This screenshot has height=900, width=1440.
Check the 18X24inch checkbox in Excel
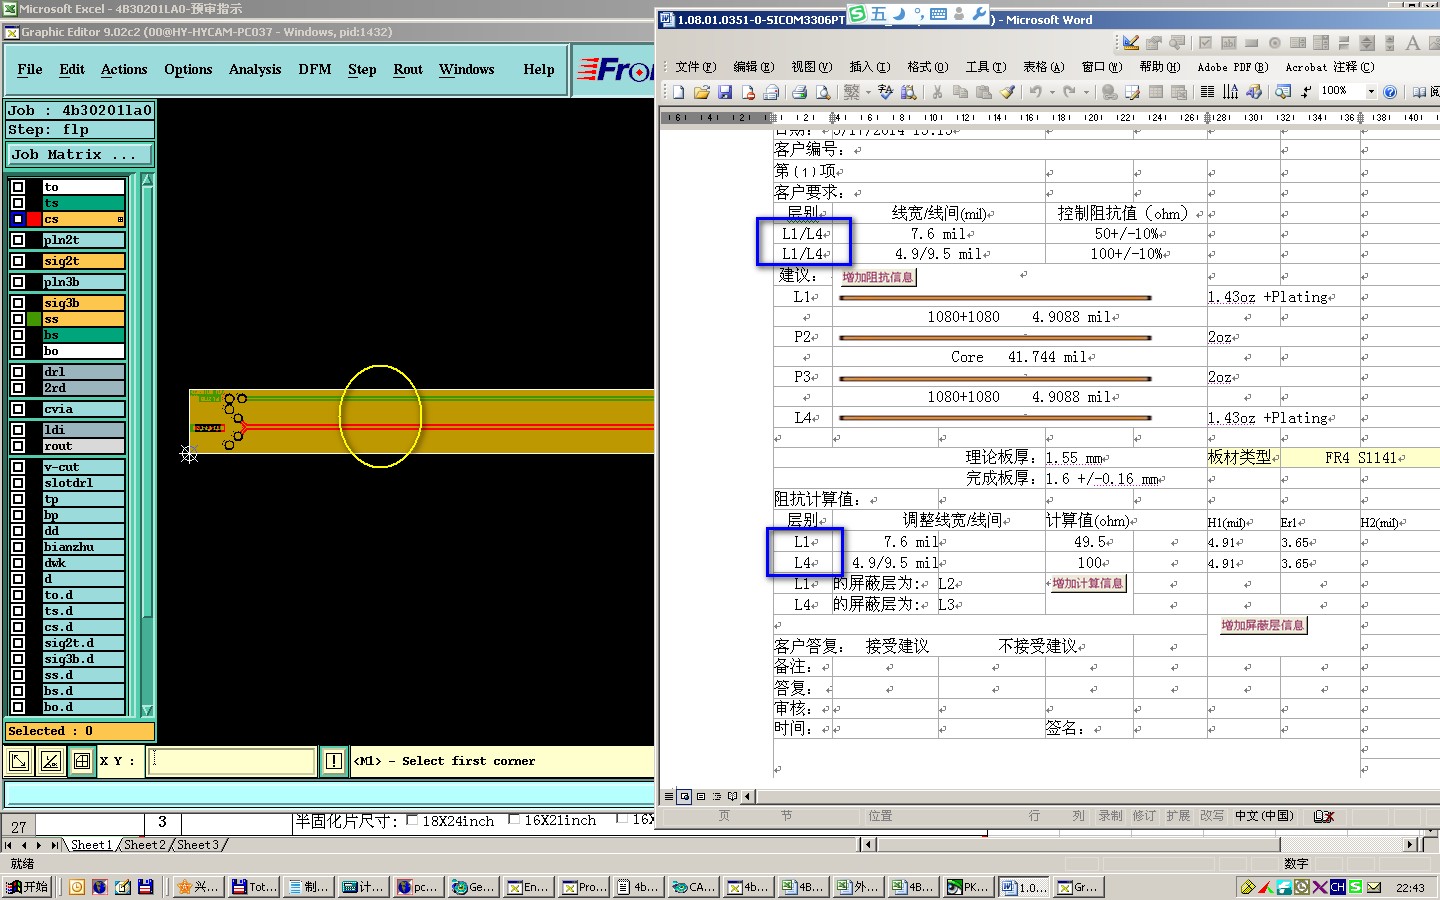coord(413,821)
